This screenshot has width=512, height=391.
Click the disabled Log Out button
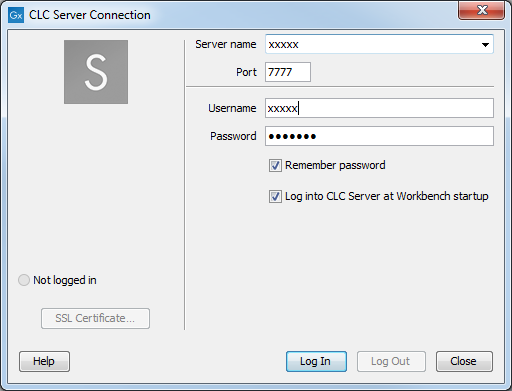pos(391,361)
